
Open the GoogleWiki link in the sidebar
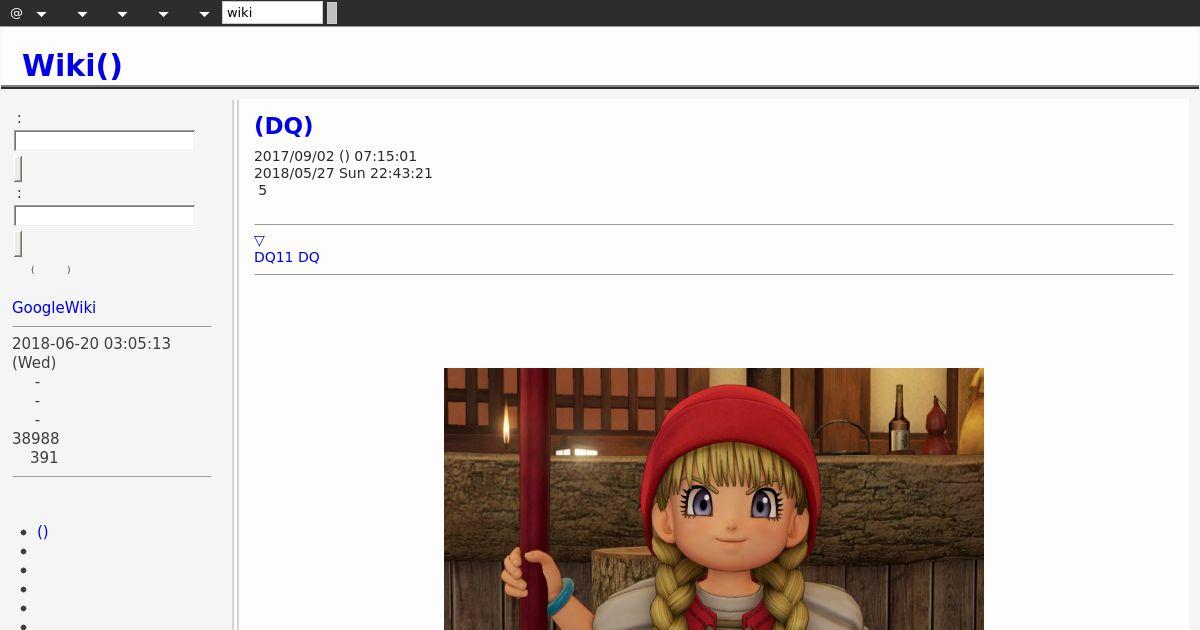click(54, 308)
